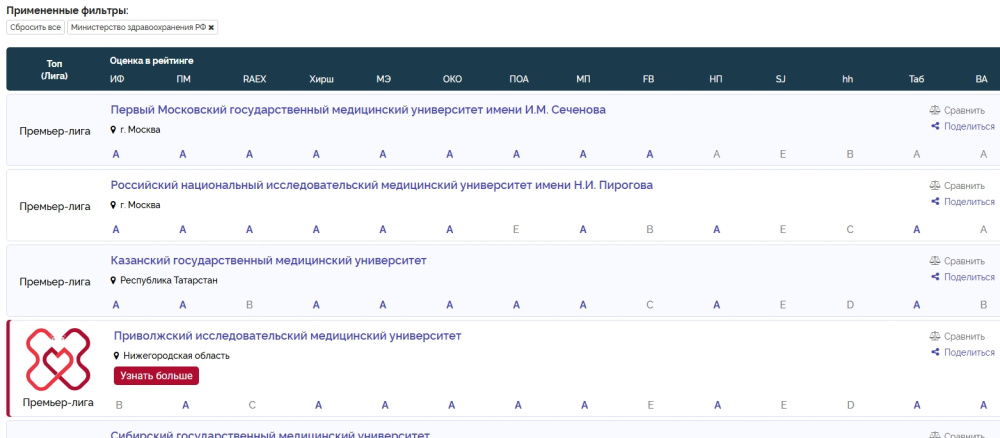The image size is (1000, 438).
Task: Click the SJ column header
Action: (781, 80)
